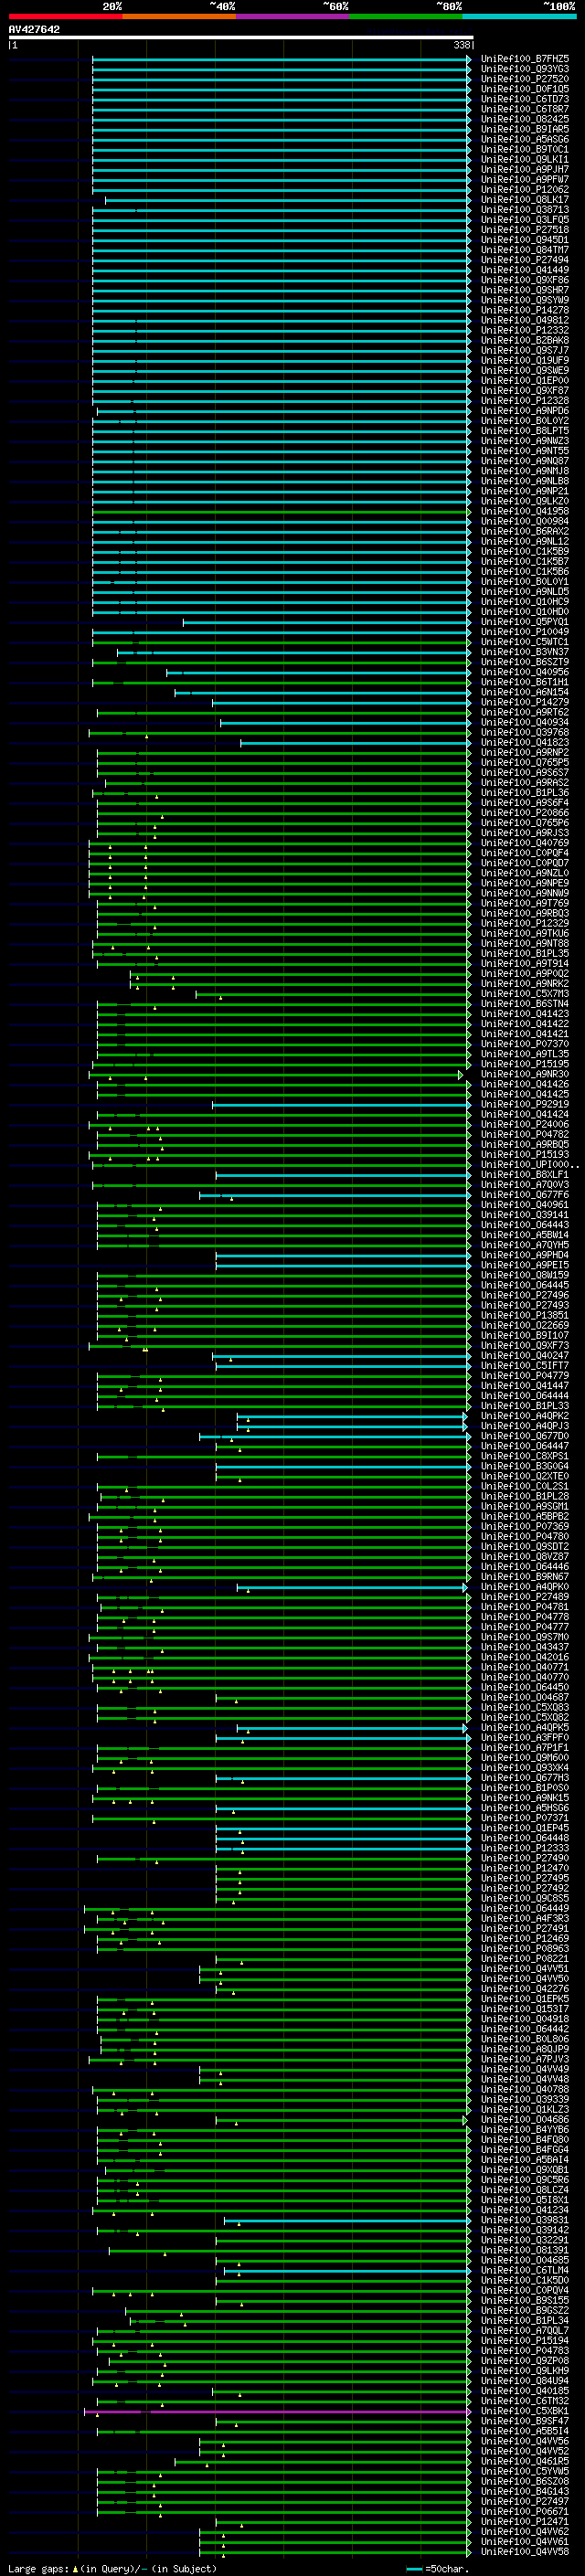Select the UniRef100_B9I107 label

tap(525, 1335)
